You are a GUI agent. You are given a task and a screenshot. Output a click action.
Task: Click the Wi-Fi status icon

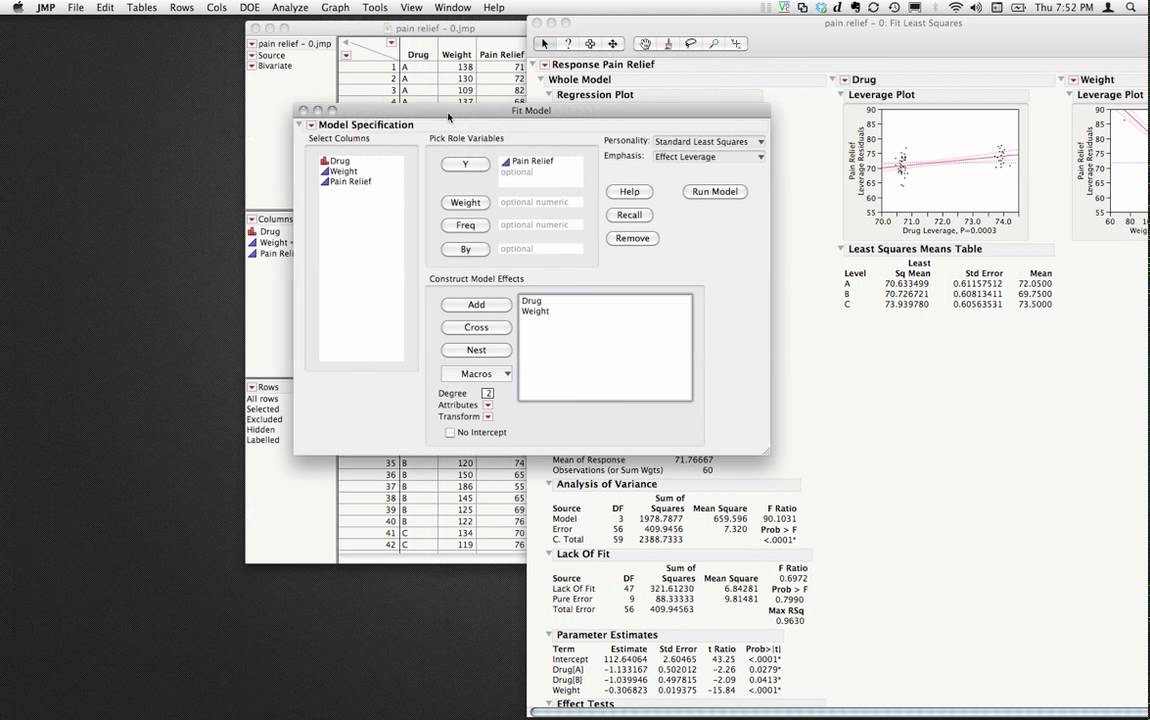tap(955, 7)
